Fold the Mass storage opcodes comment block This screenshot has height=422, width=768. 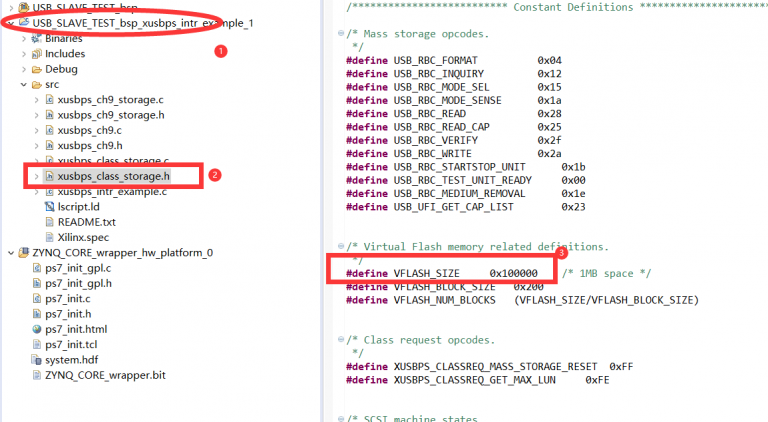[342, 34]
